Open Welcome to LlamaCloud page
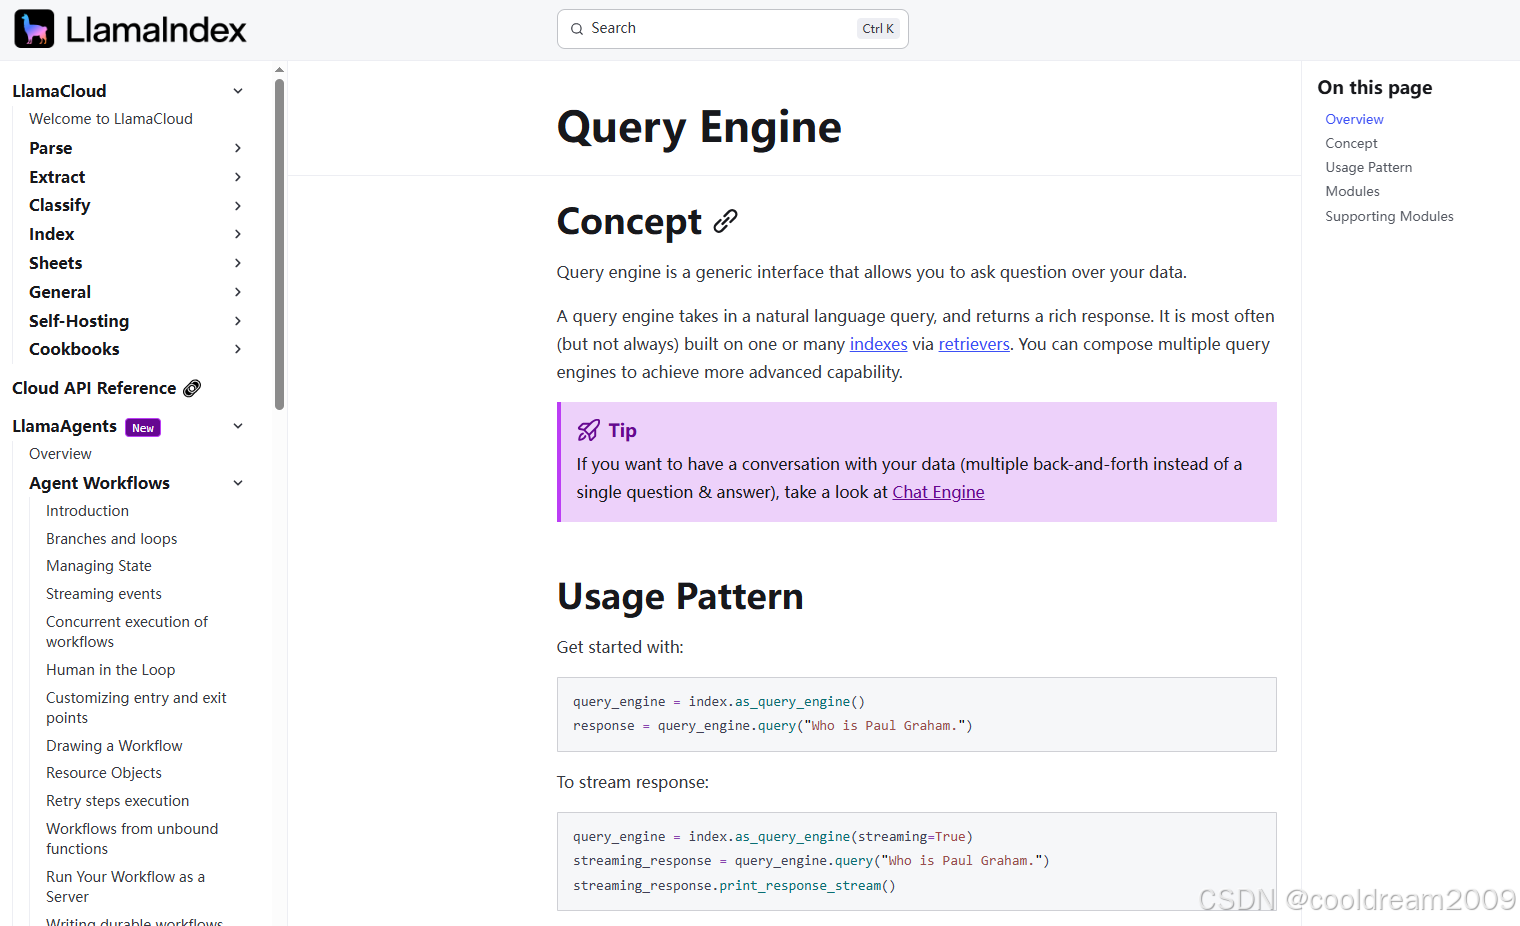This screenshot has height=926, width=1520. tap(111, 119)
